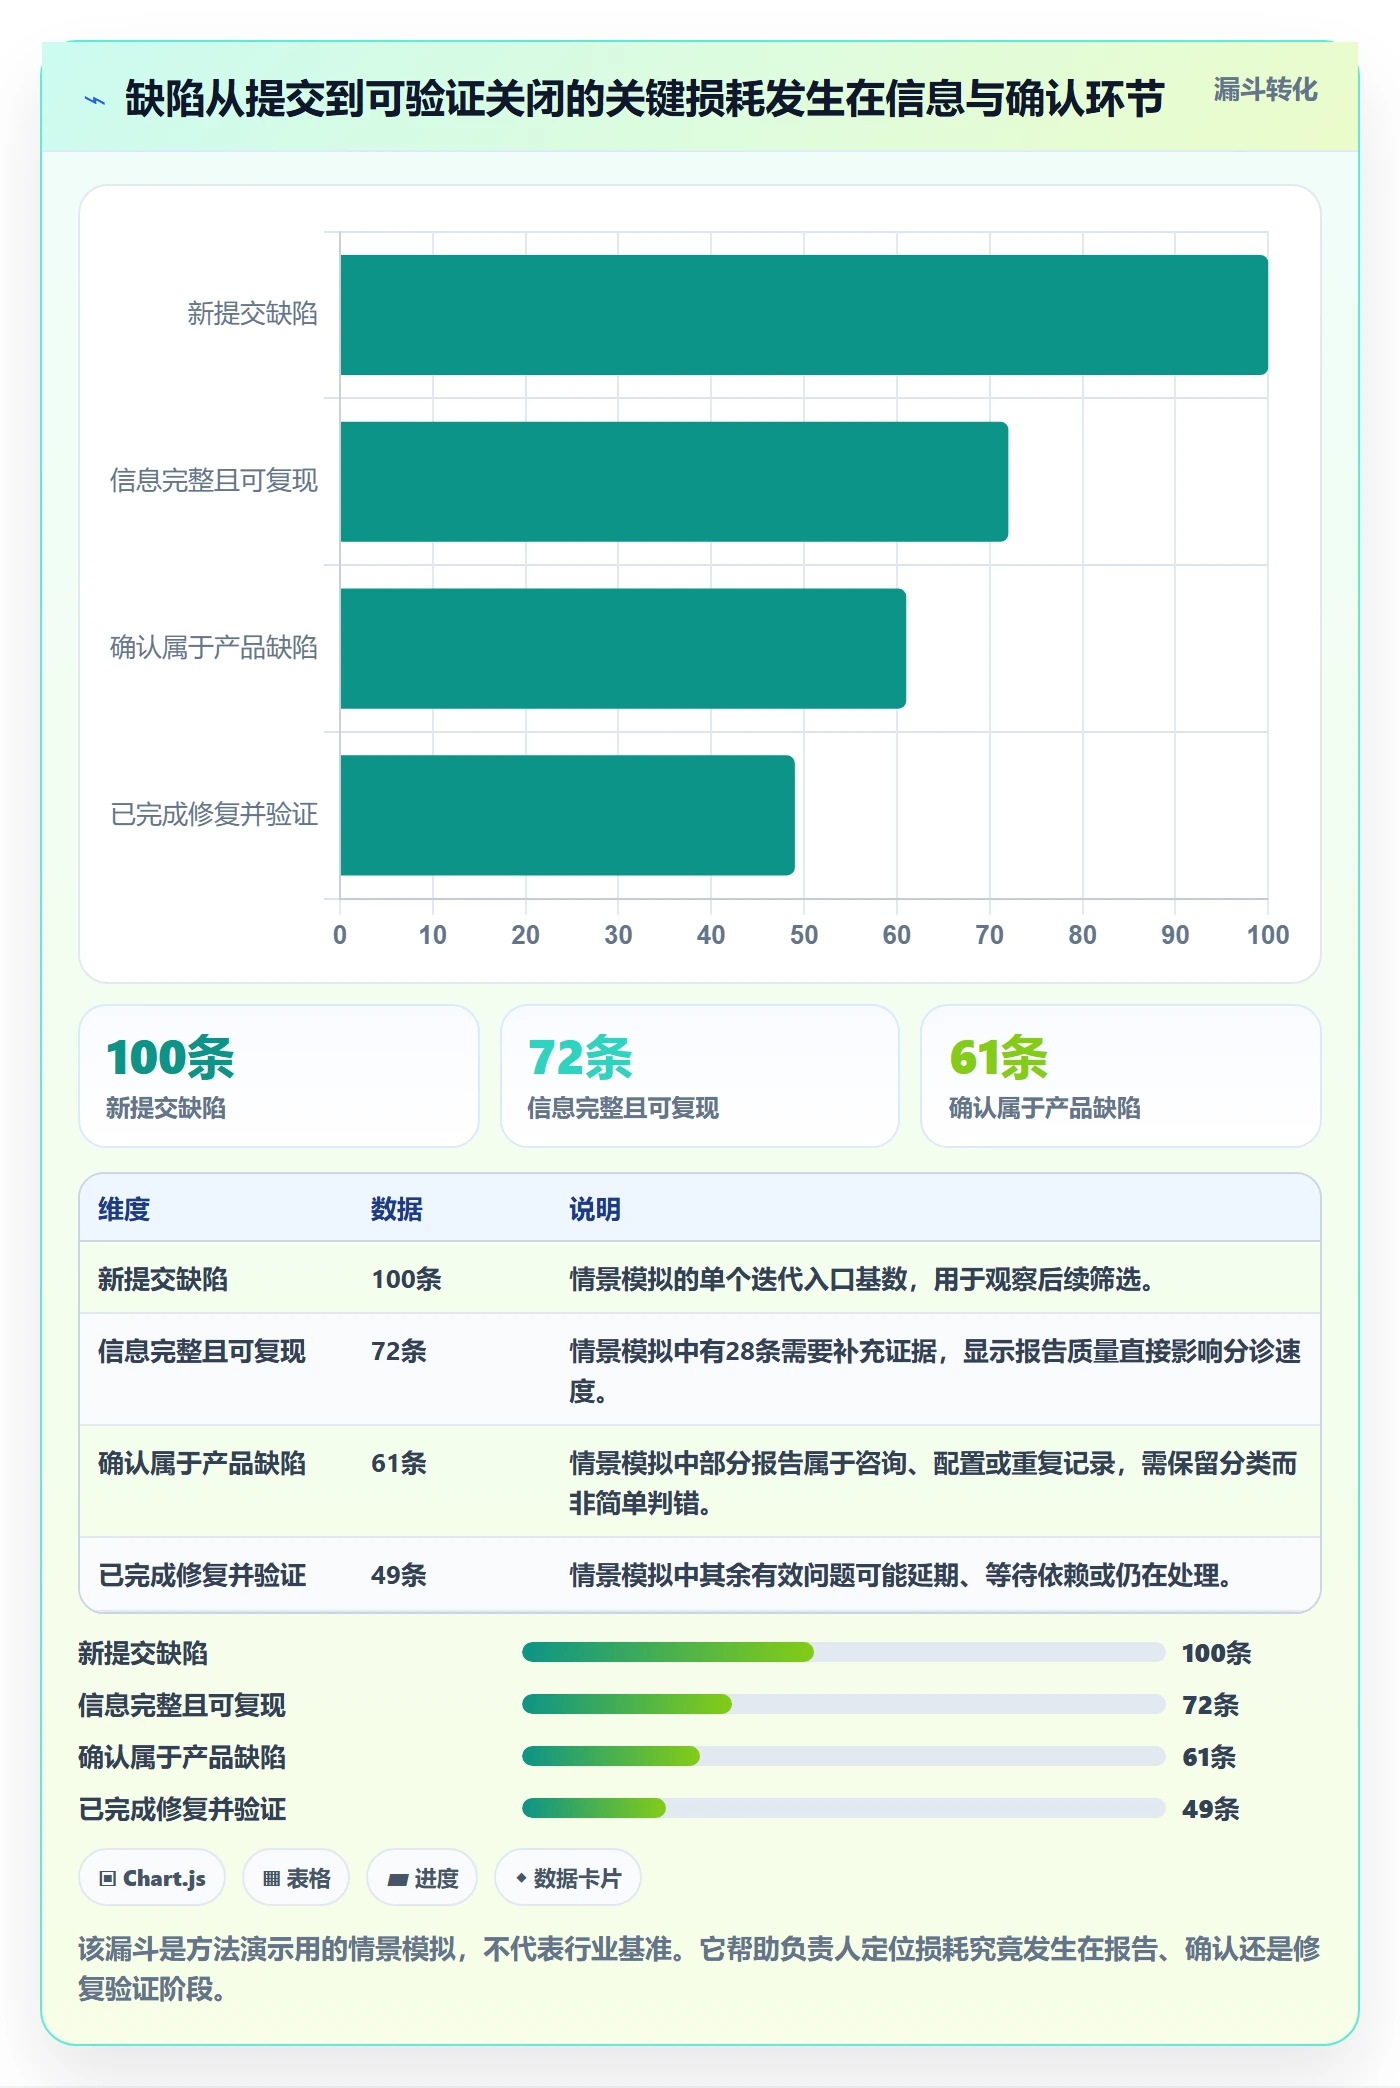Click the 维度 column header
This screenshot has width=1400, height=2088.
click(124, 1209)
